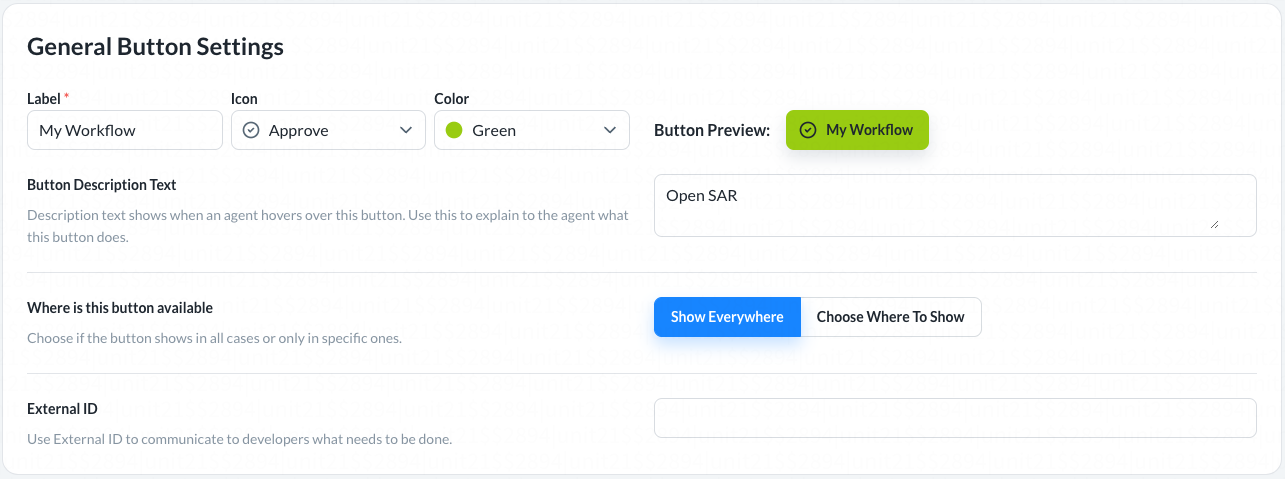Click the green color dot in Color field

pyautogui.click(x=454, y=130)
